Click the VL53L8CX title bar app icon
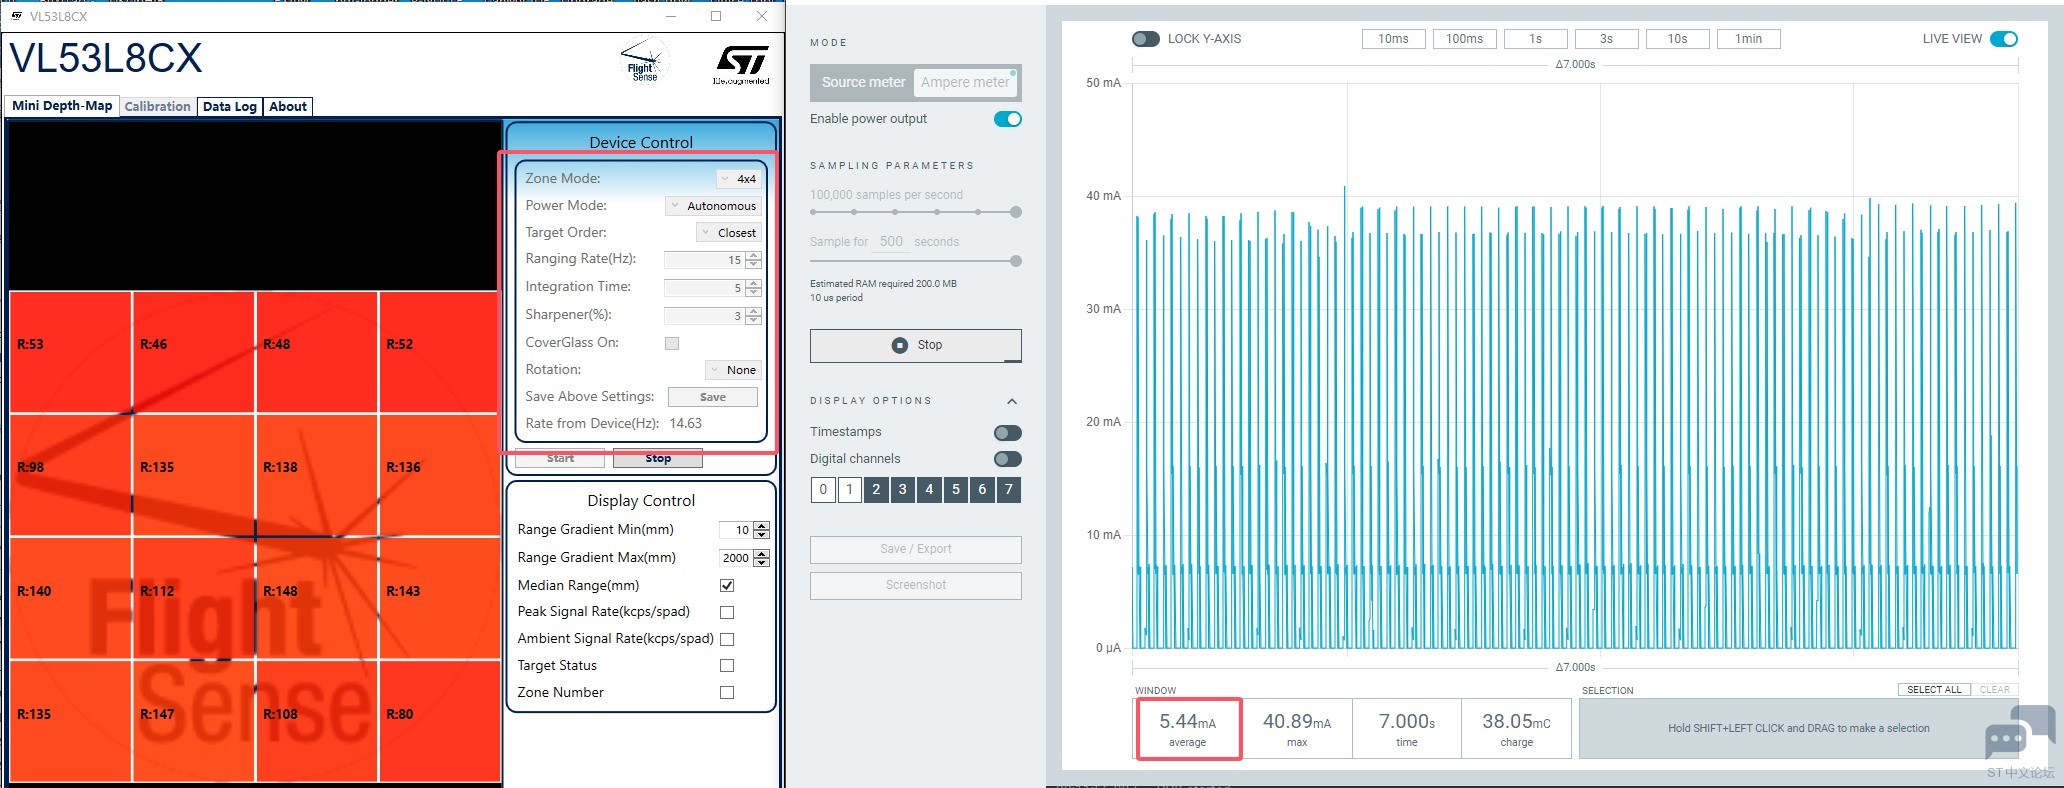 click(x=16, y=16)
